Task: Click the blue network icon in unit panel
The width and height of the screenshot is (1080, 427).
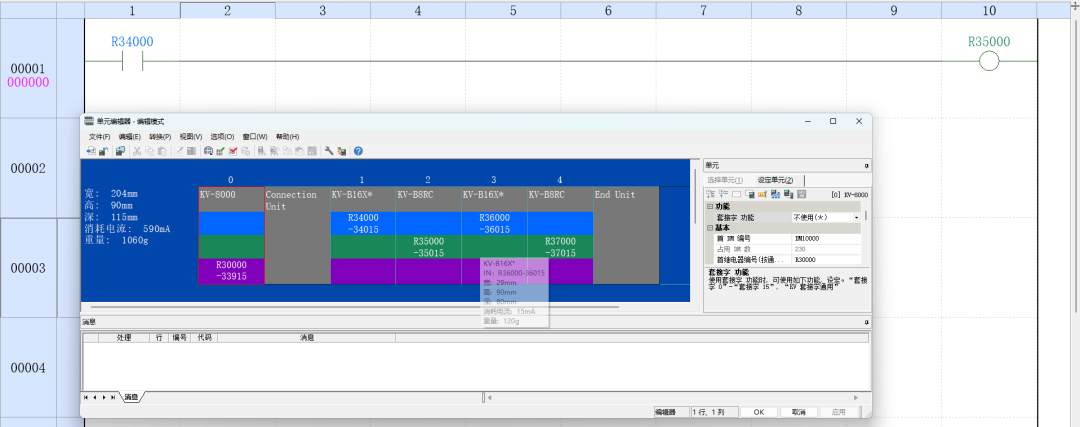Action: click(x=776, y=194)
